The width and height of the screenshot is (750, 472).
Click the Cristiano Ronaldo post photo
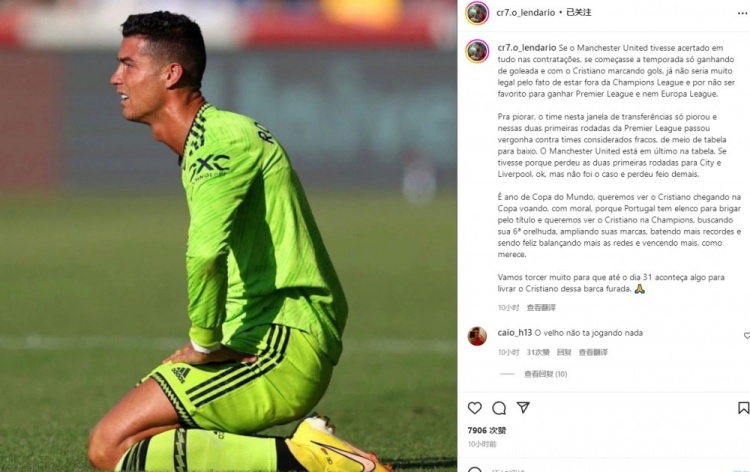(x=228, y=236)
